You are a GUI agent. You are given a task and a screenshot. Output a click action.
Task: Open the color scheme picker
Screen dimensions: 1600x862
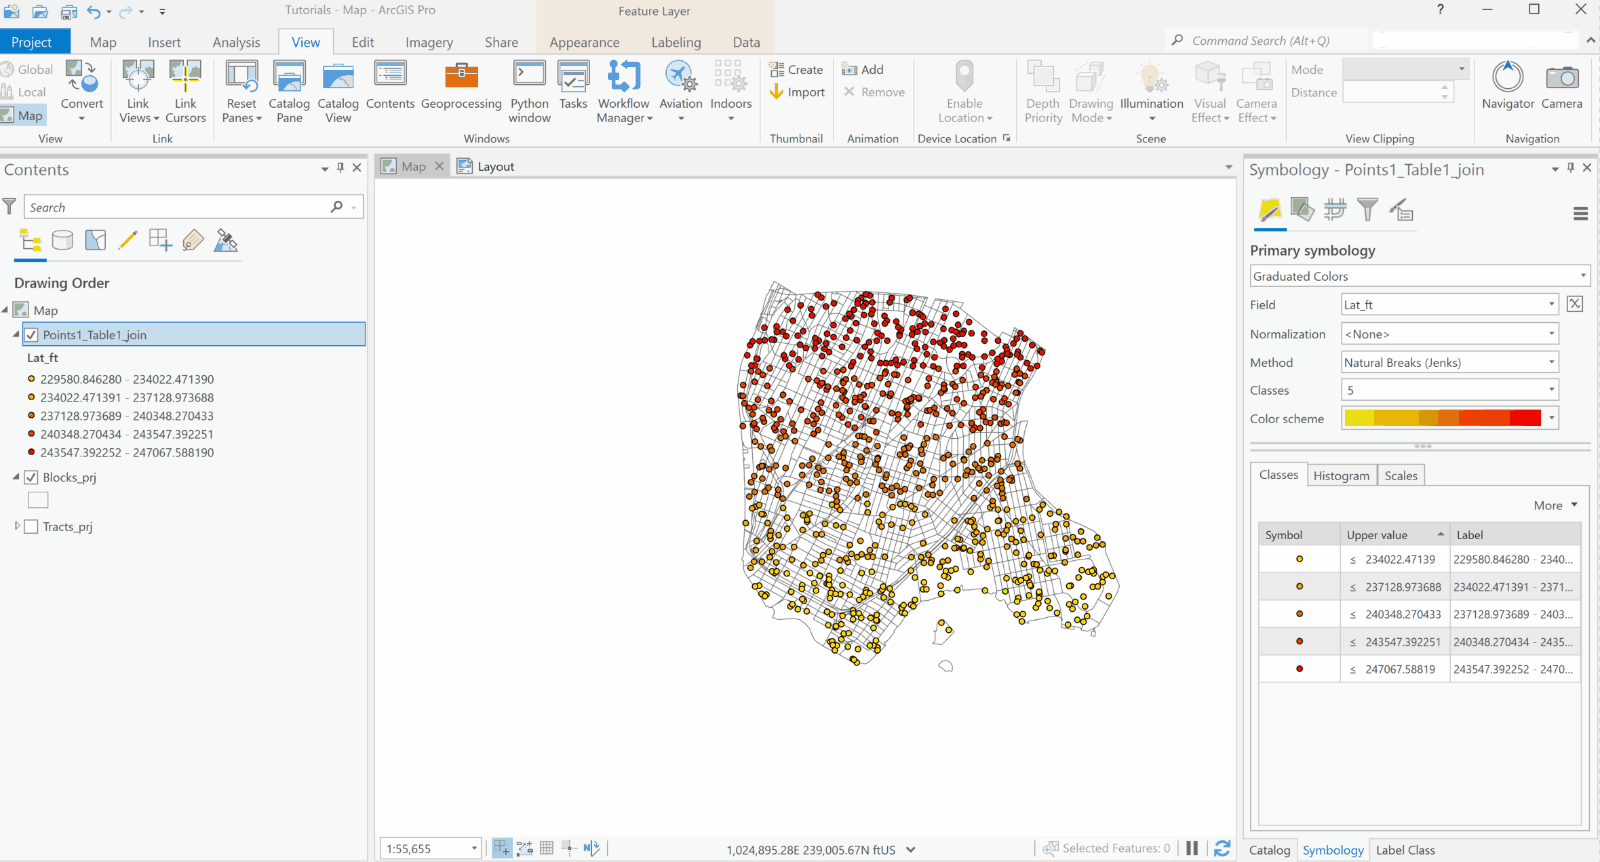coord(1450,418)
